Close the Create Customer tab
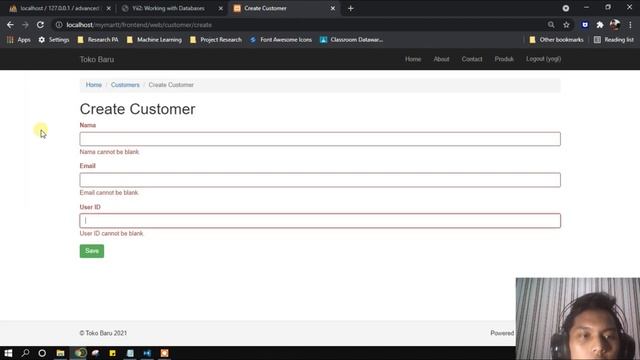This screenshot has width=640, height=360. [x=333, y=8]
